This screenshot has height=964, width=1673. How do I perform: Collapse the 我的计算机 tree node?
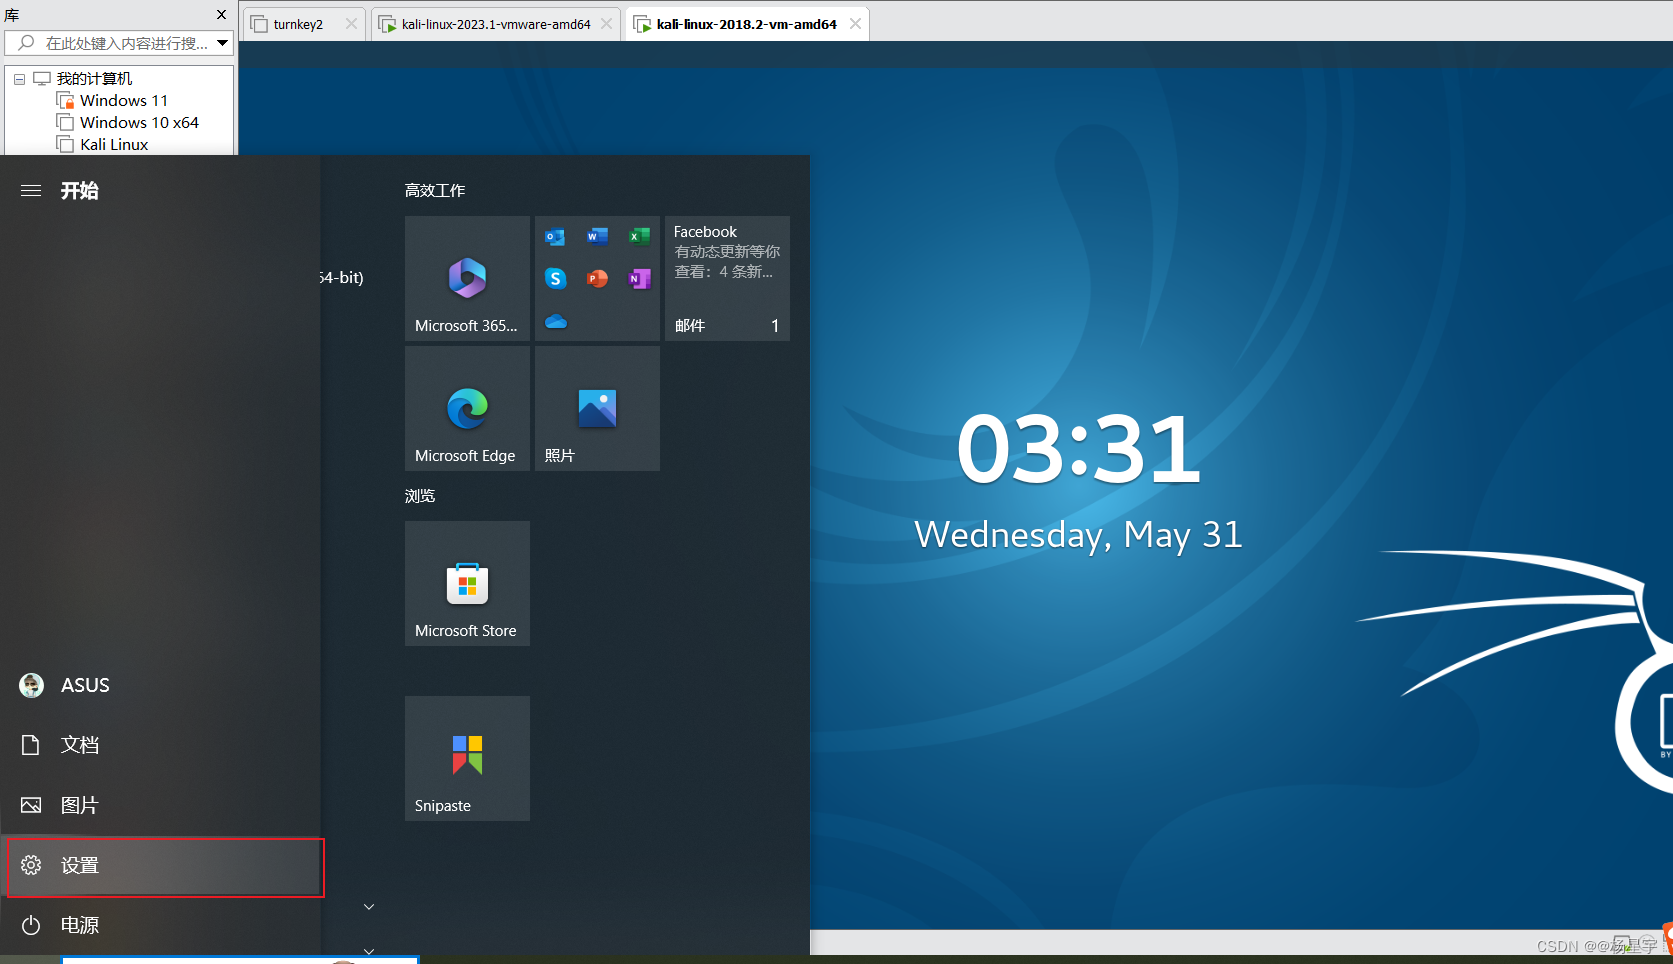(x=19, y=78)
